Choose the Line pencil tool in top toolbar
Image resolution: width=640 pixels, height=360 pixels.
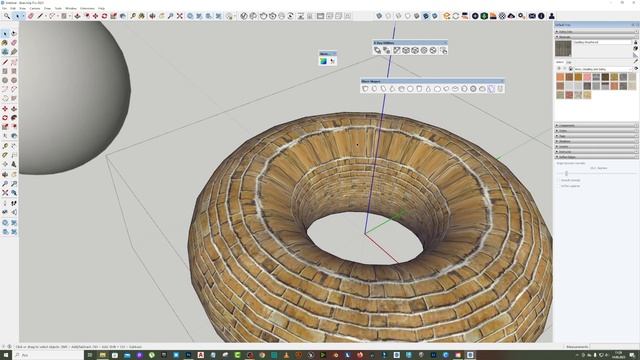(40, 16)
